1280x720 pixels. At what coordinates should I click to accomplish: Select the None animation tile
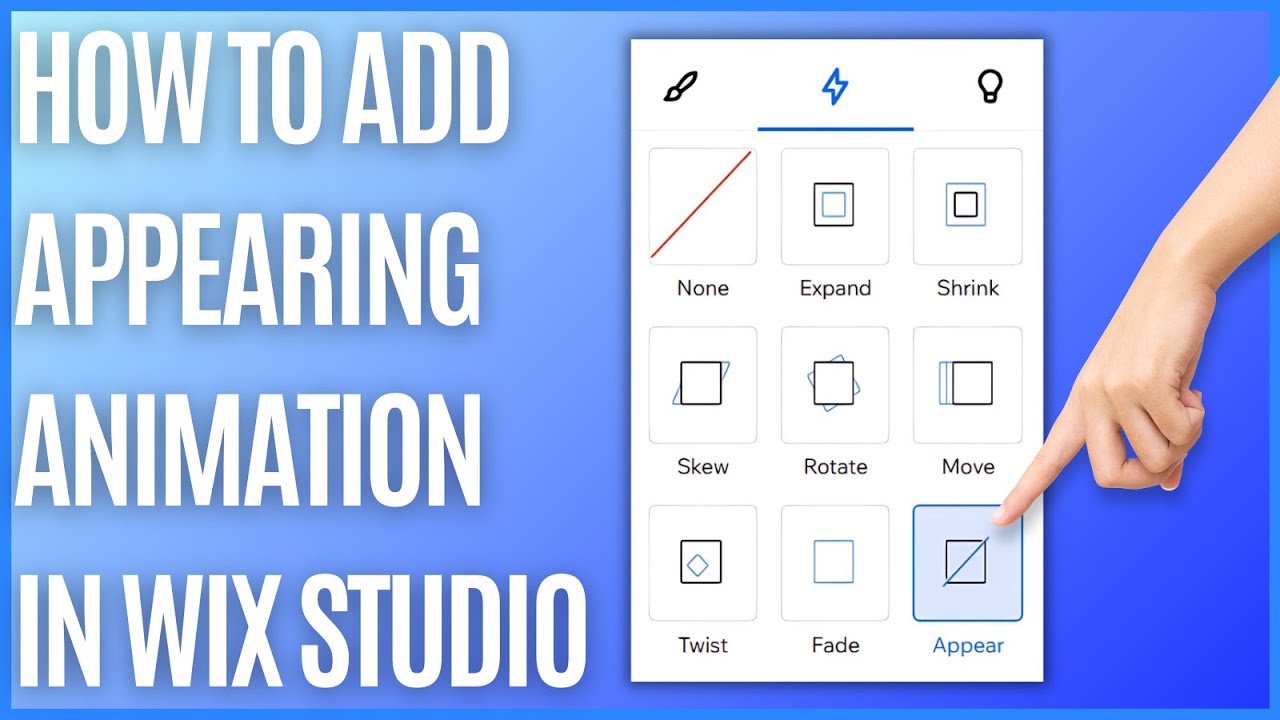click(703, 206)
